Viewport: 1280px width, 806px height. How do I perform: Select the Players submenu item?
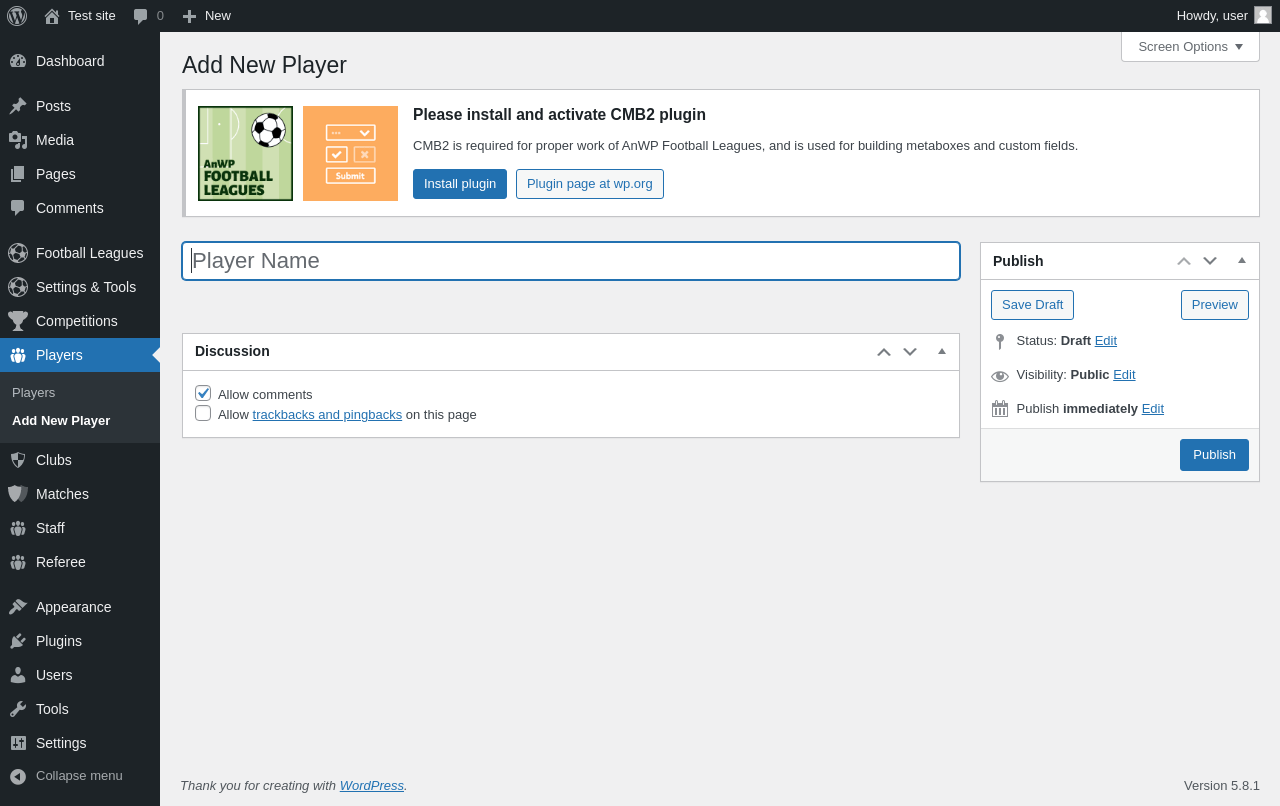(x=34, y=392)
